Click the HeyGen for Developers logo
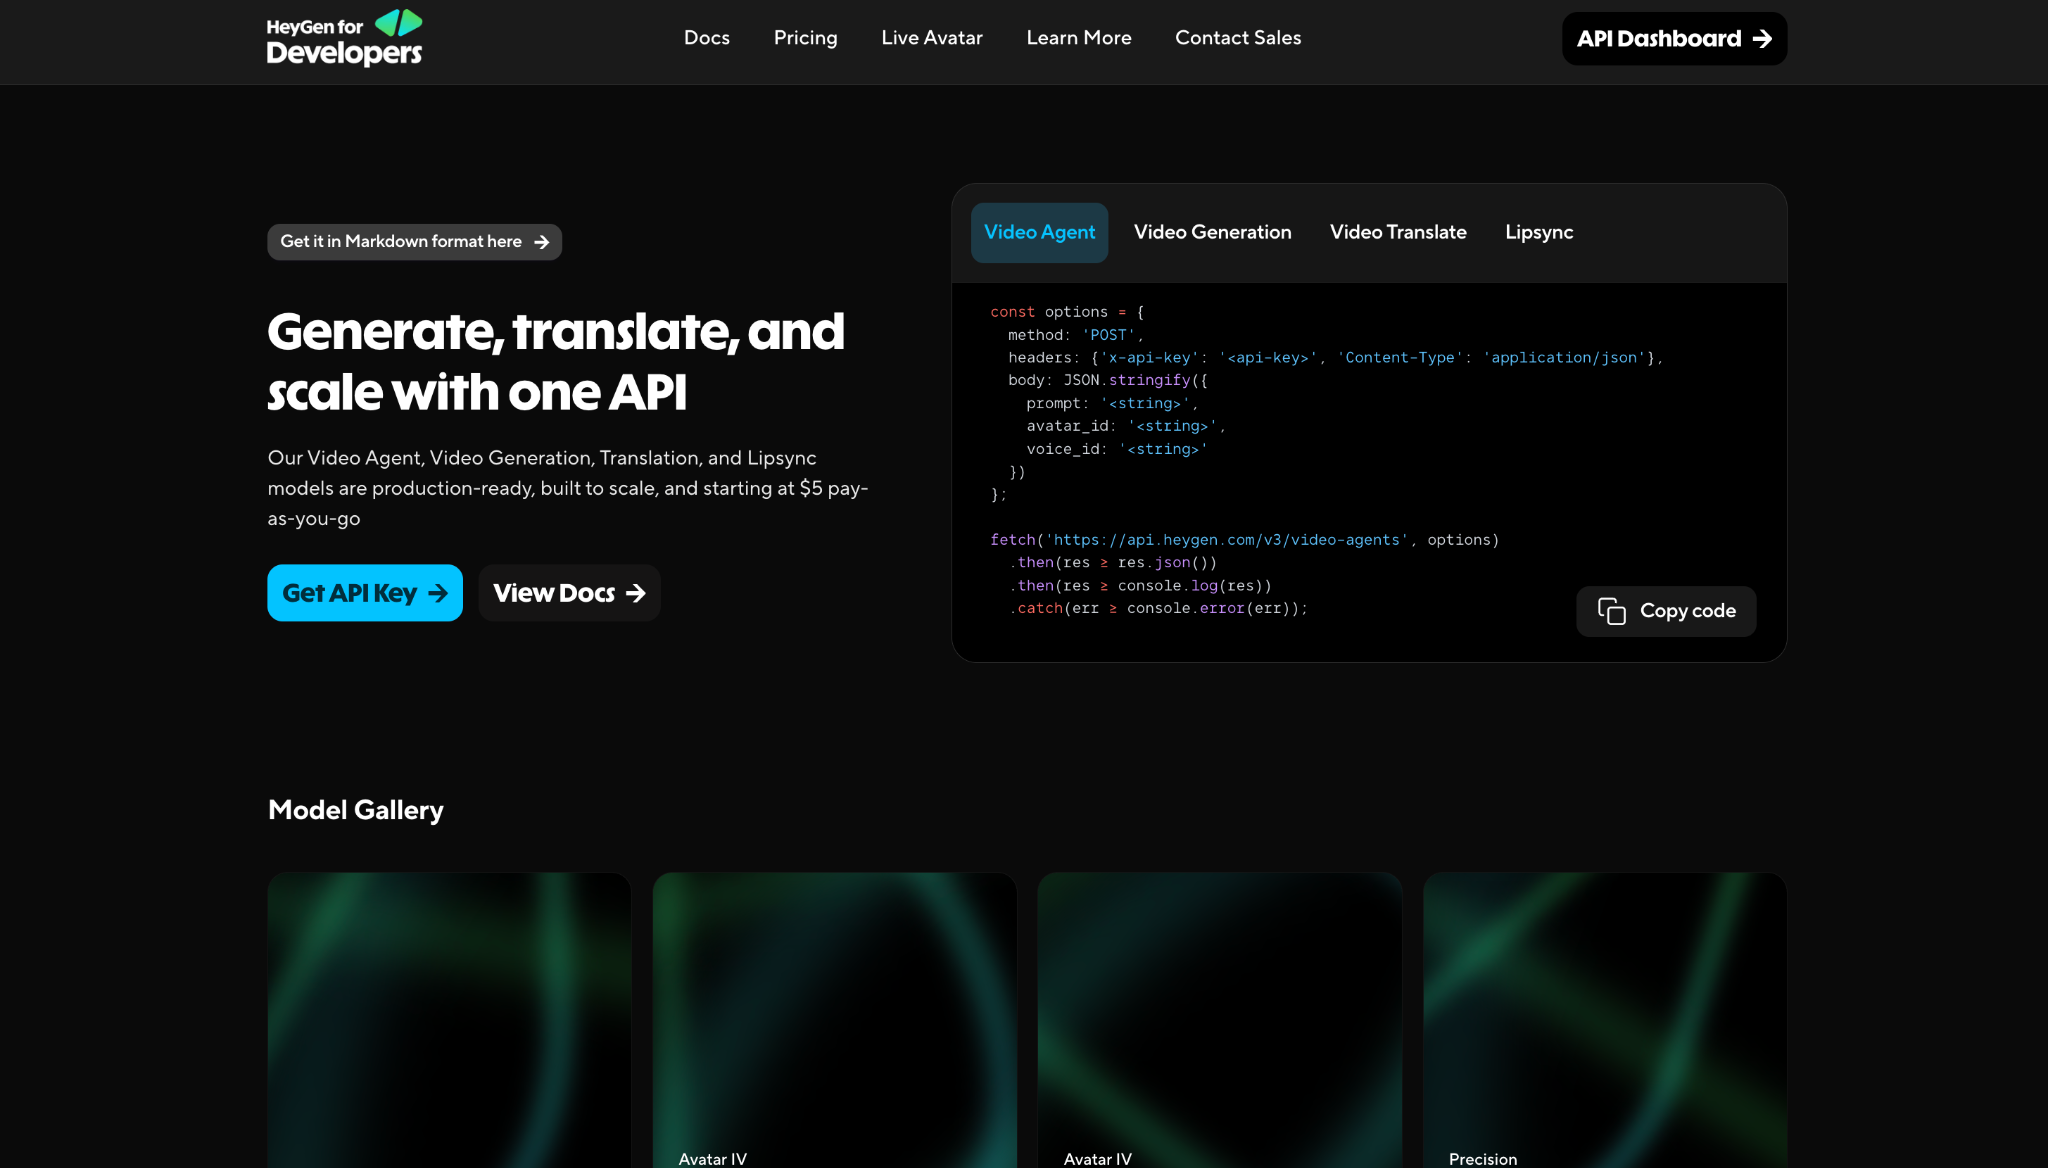This screenshot has width=2048, height=1168. 344,38
